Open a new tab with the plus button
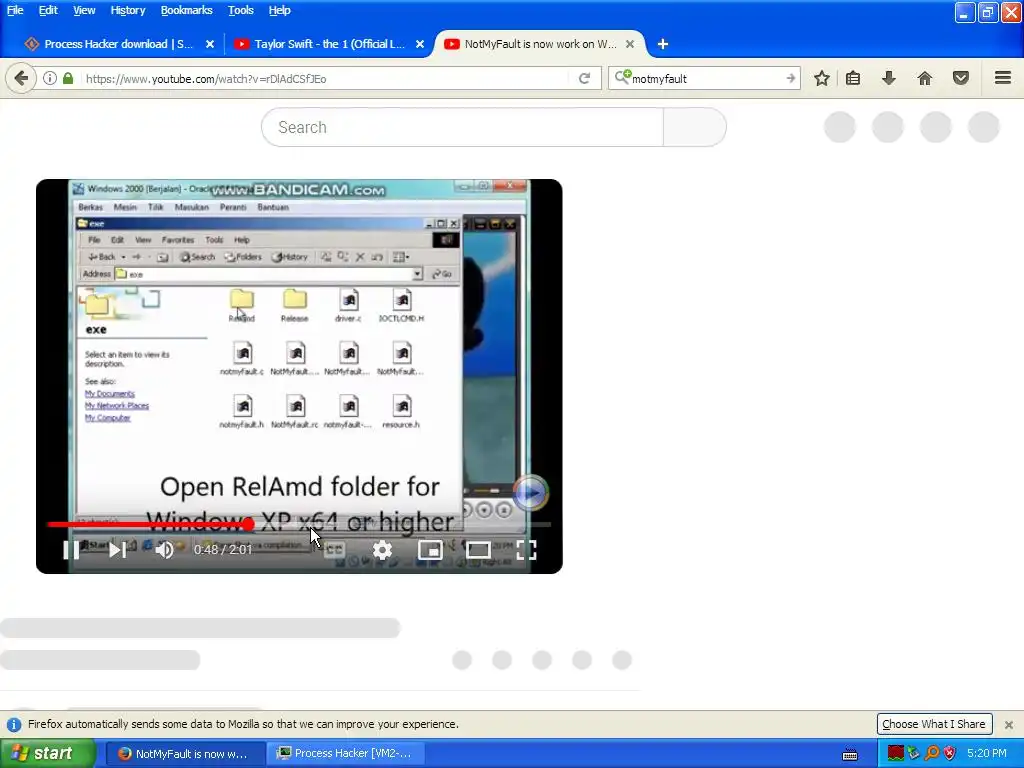 [x=662, y=44]
